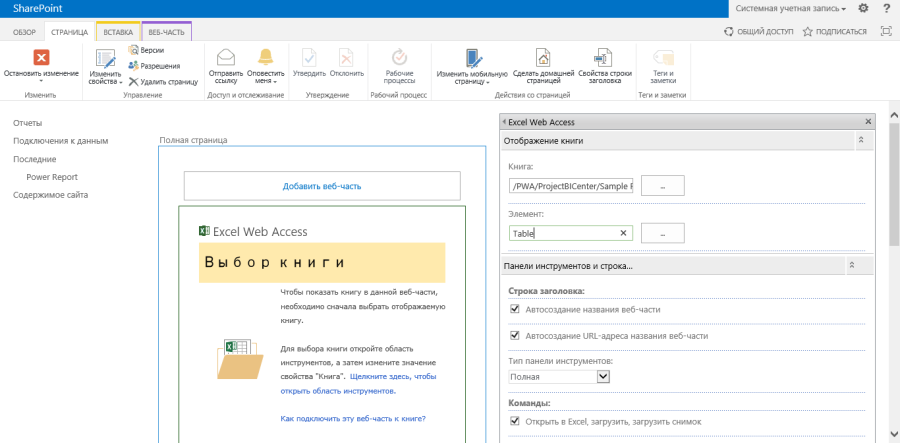Image resolution: width=900 pixels, height=443 pixels.
Task: Open the settings gear icon
Action: coord(863,8)
